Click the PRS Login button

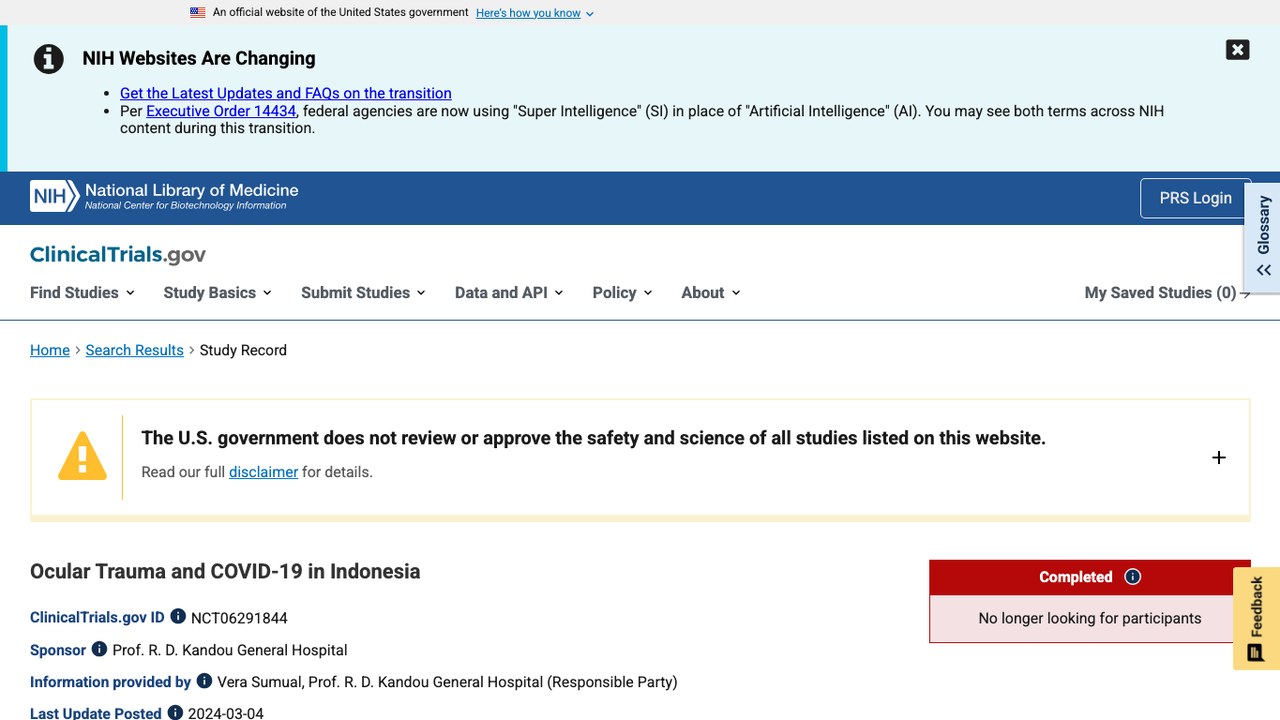tap(1195, 198)
